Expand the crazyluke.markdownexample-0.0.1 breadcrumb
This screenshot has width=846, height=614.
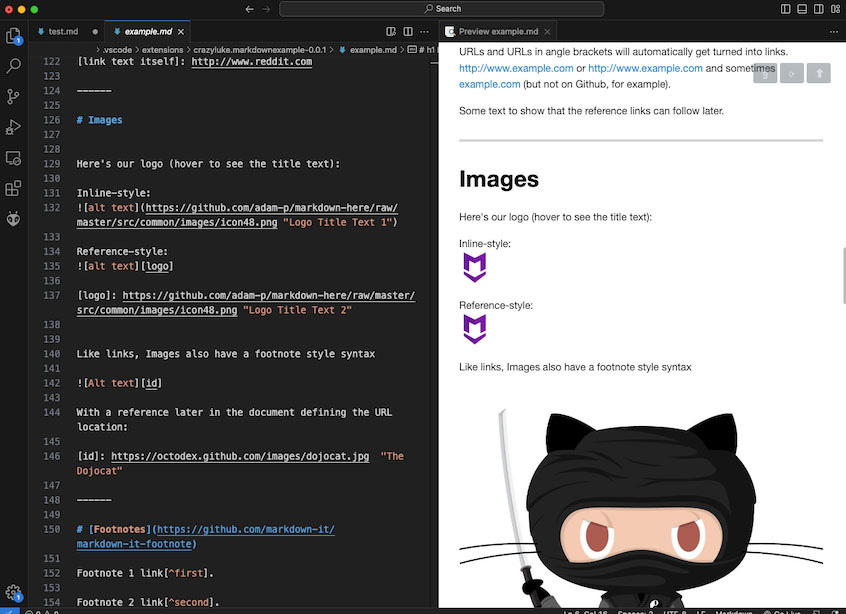coord(260,50)
